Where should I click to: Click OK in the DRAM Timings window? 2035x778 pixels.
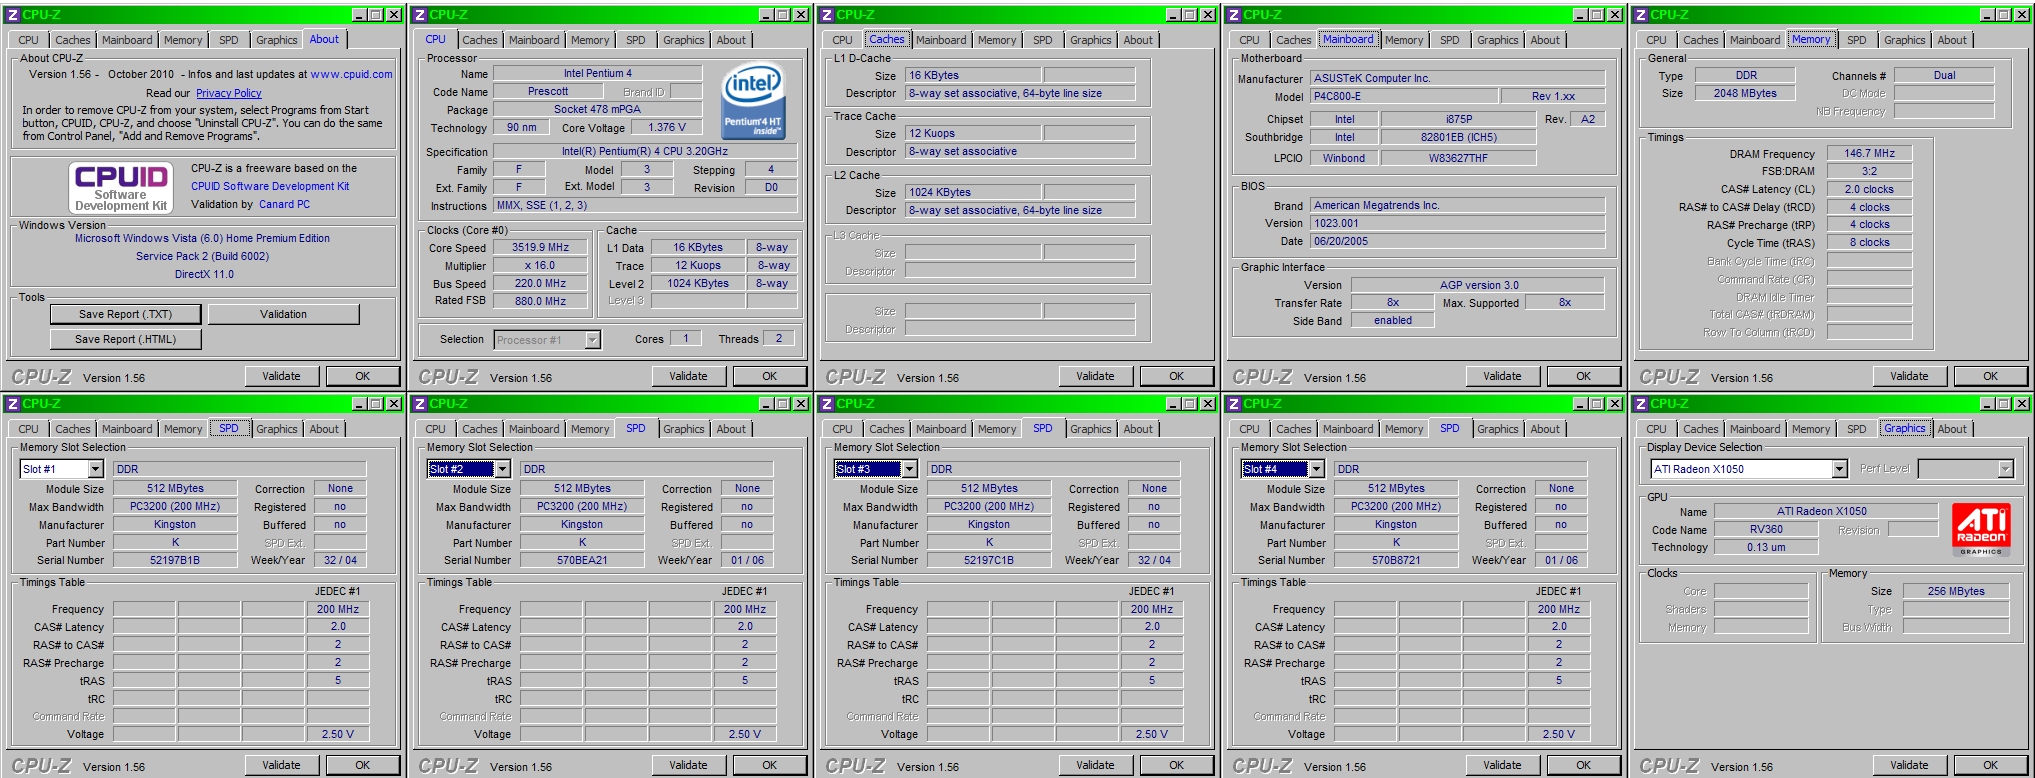(1991, 376)
